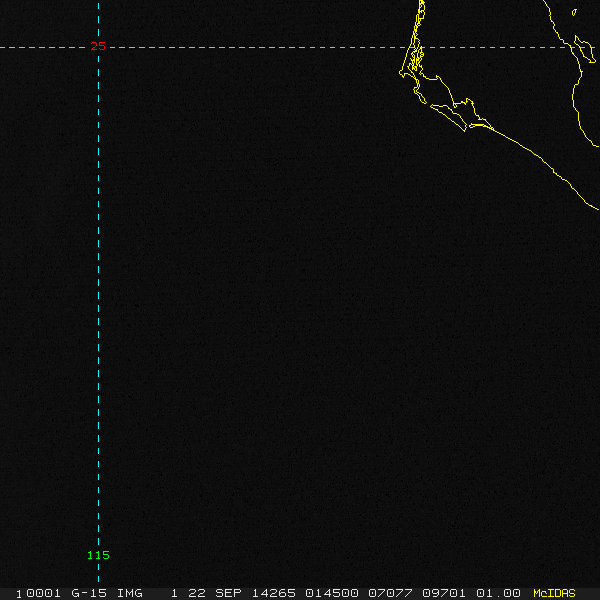Click where latitude and longitude lines intersect
The width and height of the screenshot is (600, 600).
click(98, 47)
